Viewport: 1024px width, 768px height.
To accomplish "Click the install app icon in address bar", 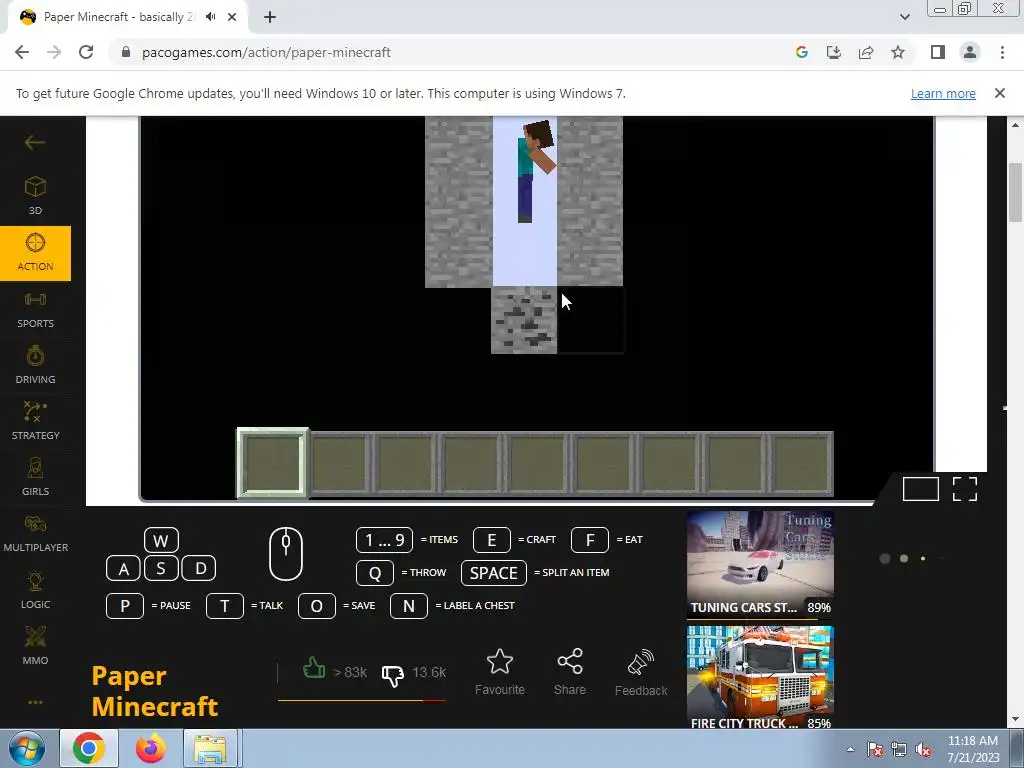I will click(x=834, y=52).
